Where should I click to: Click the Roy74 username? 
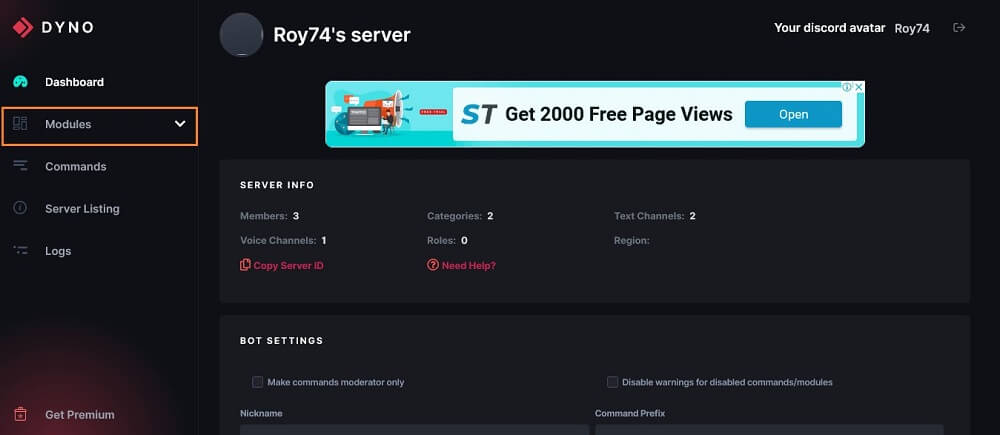point(912,29)
